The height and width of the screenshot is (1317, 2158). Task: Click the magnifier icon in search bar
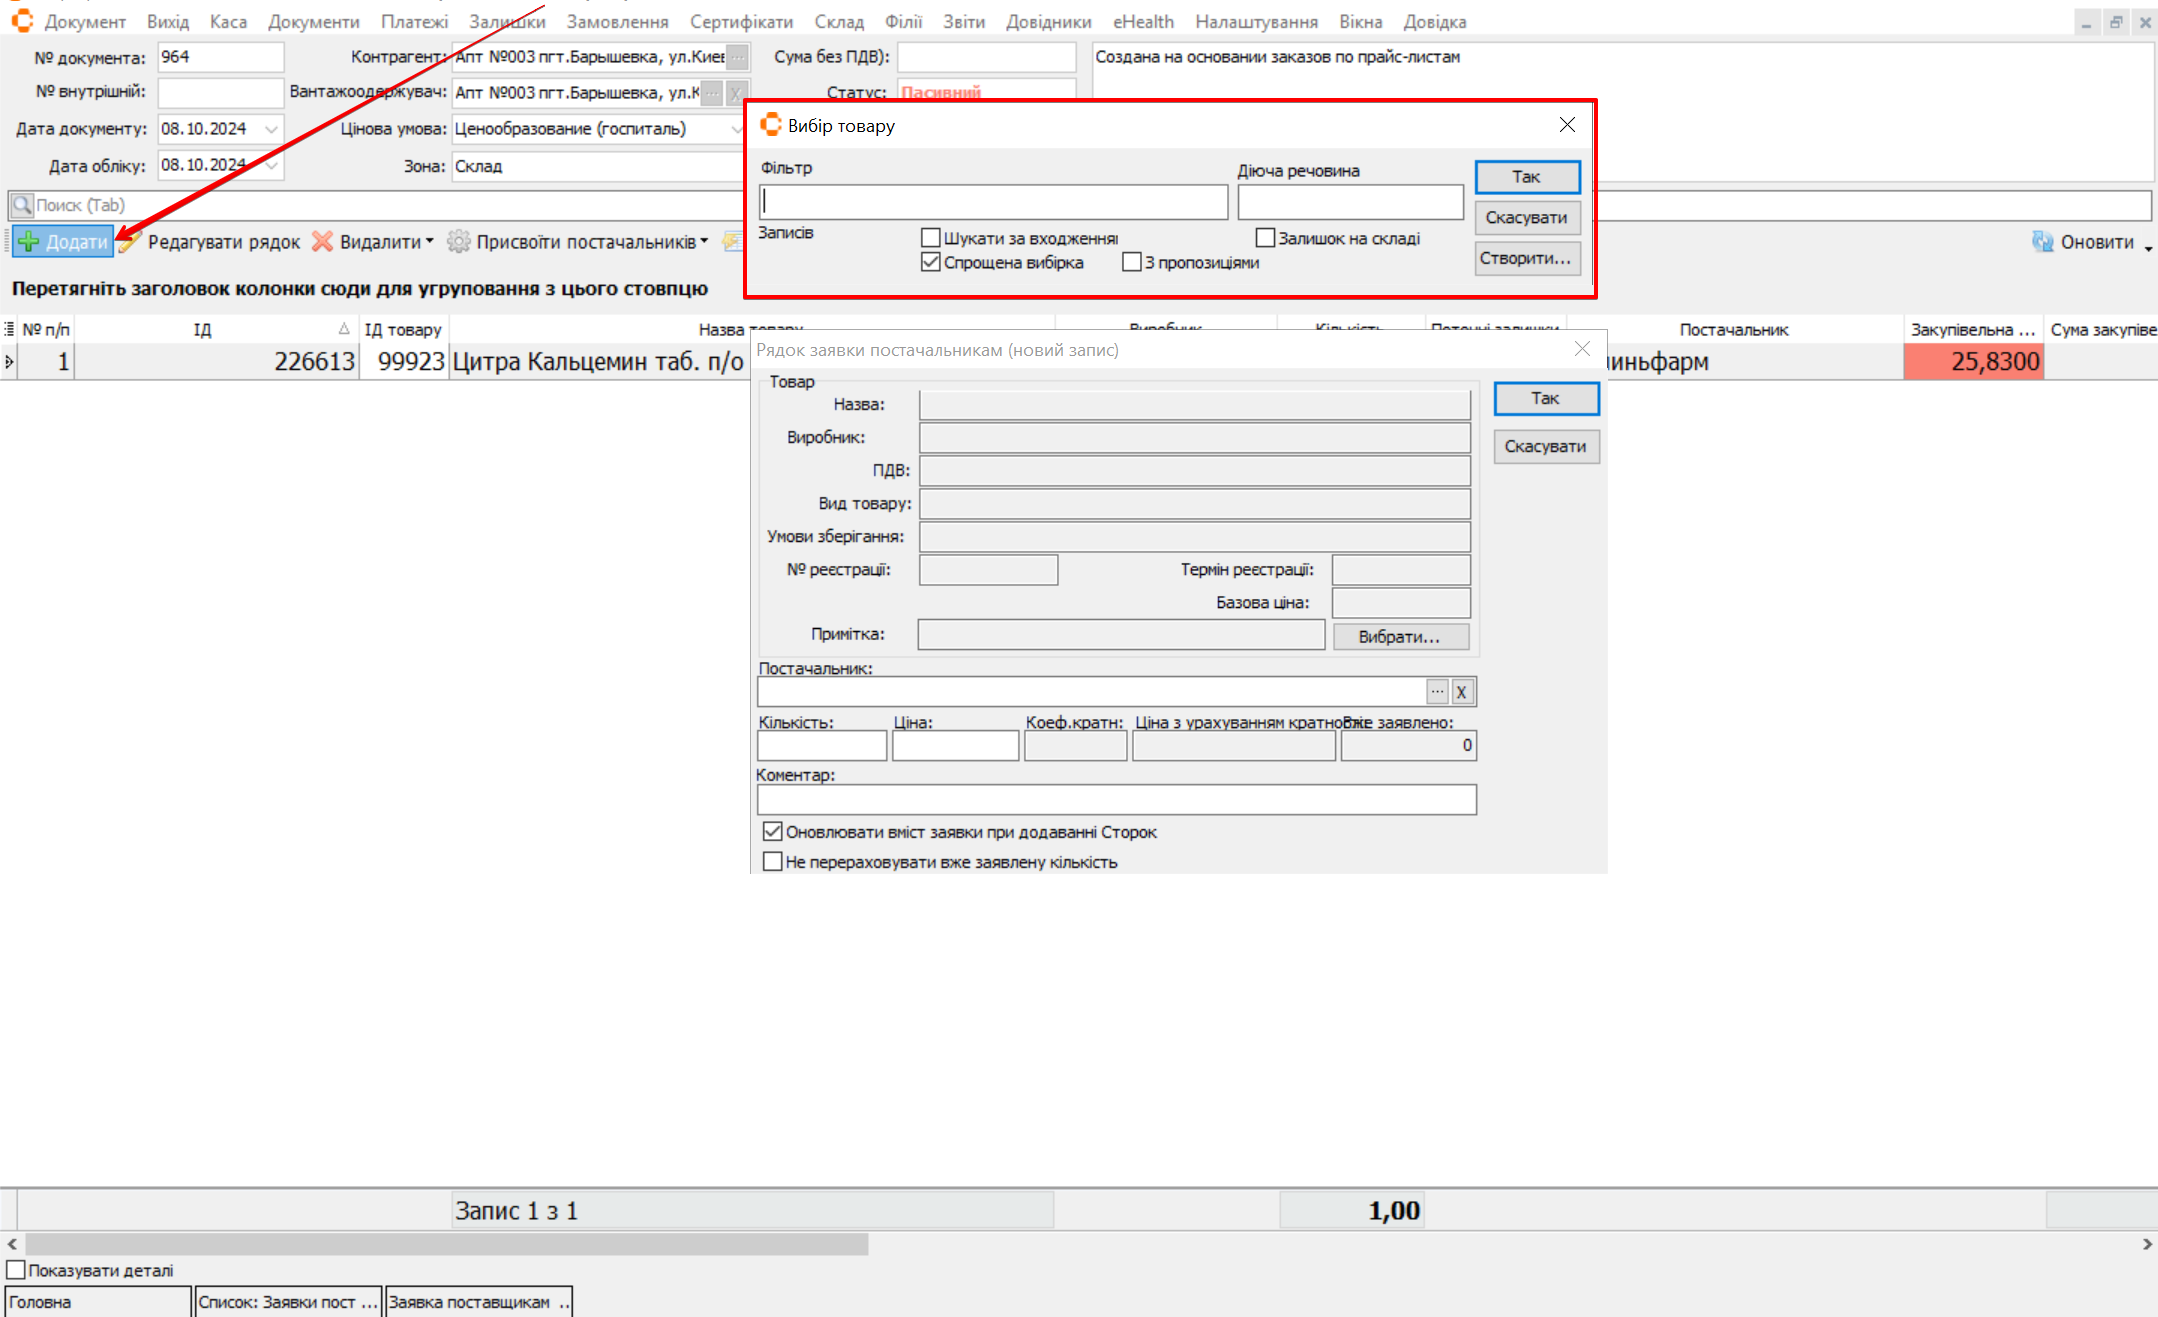click(x=21, y=205)
